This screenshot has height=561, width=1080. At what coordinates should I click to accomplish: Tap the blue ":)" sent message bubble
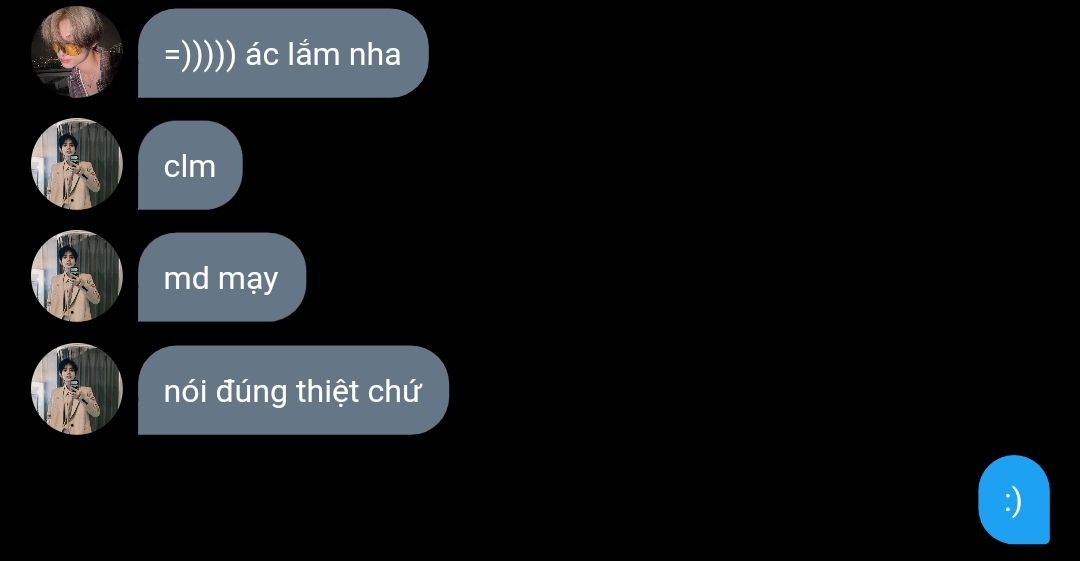(1014, 500)
